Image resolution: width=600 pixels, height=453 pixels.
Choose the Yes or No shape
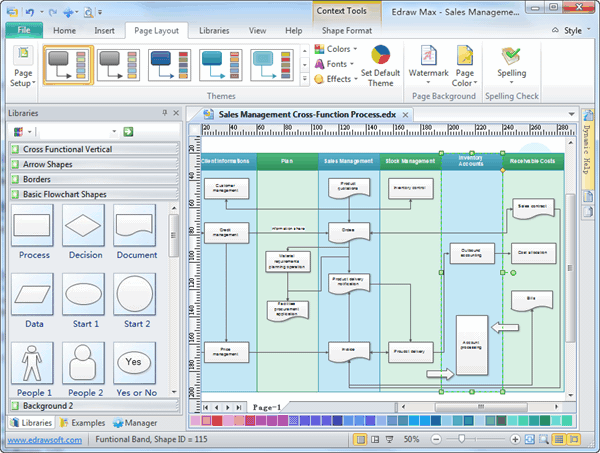135,362
